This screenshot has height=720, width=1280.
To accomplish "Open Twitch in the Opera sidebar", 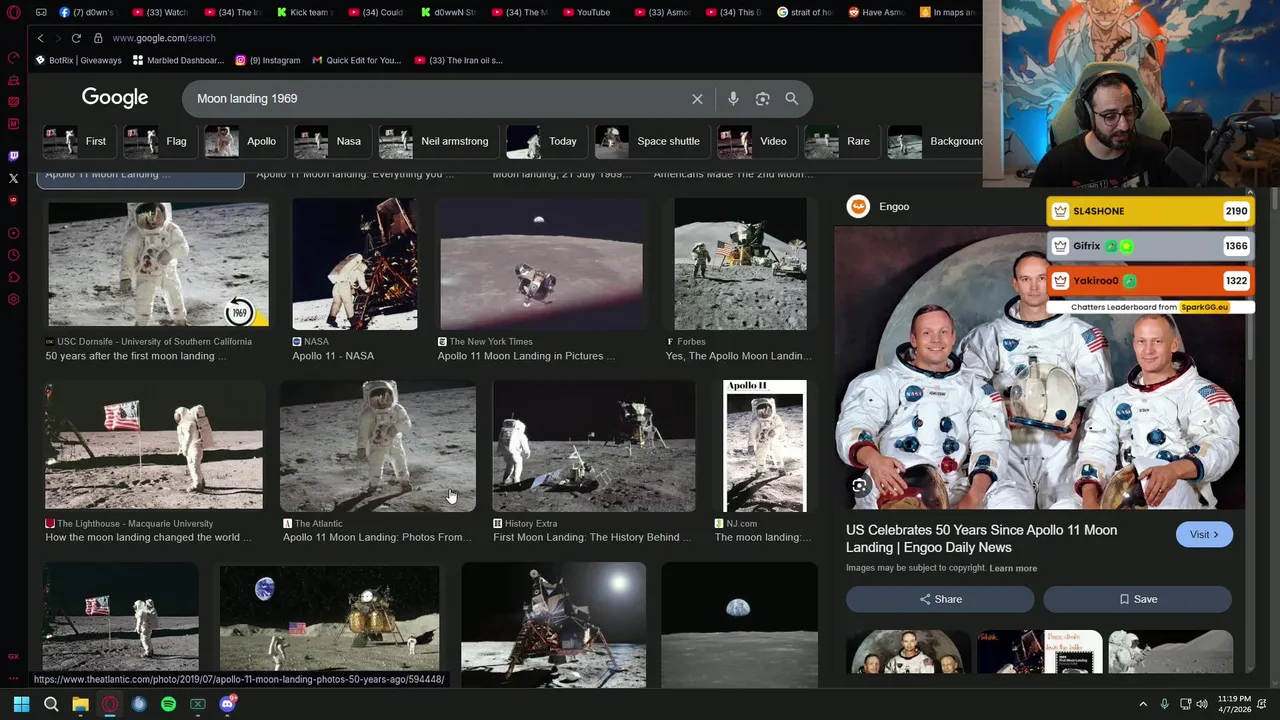I will point(14,156).
